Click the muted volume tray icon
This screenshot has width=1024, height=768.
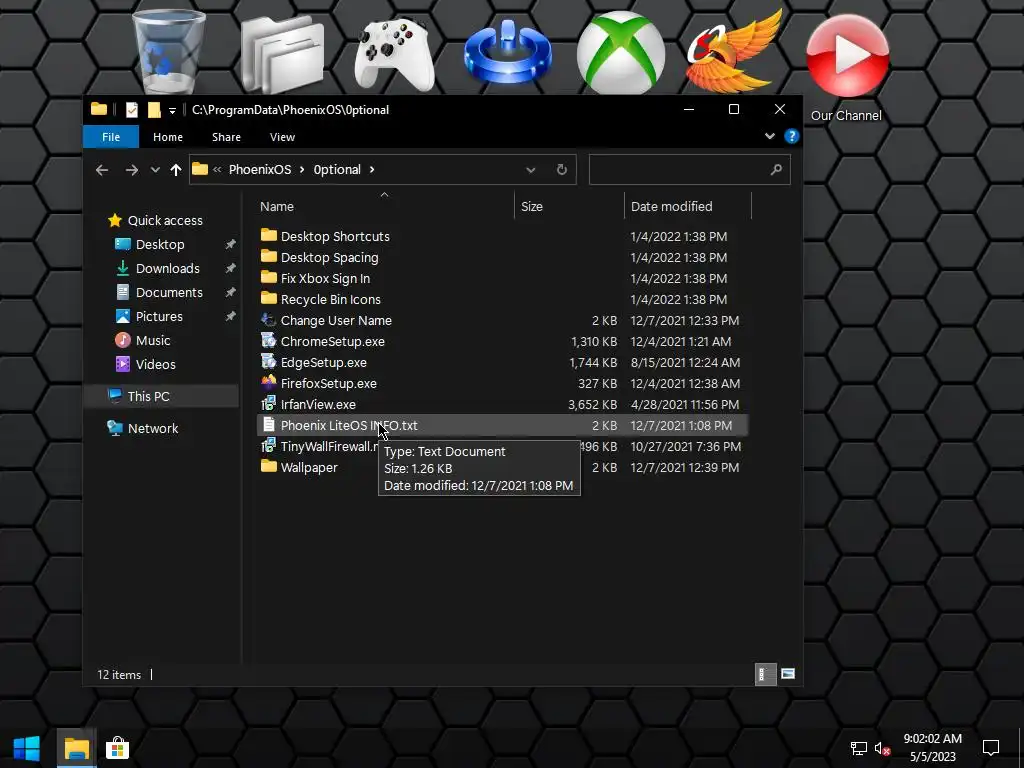pyautogui.click(x=882, y=748)
